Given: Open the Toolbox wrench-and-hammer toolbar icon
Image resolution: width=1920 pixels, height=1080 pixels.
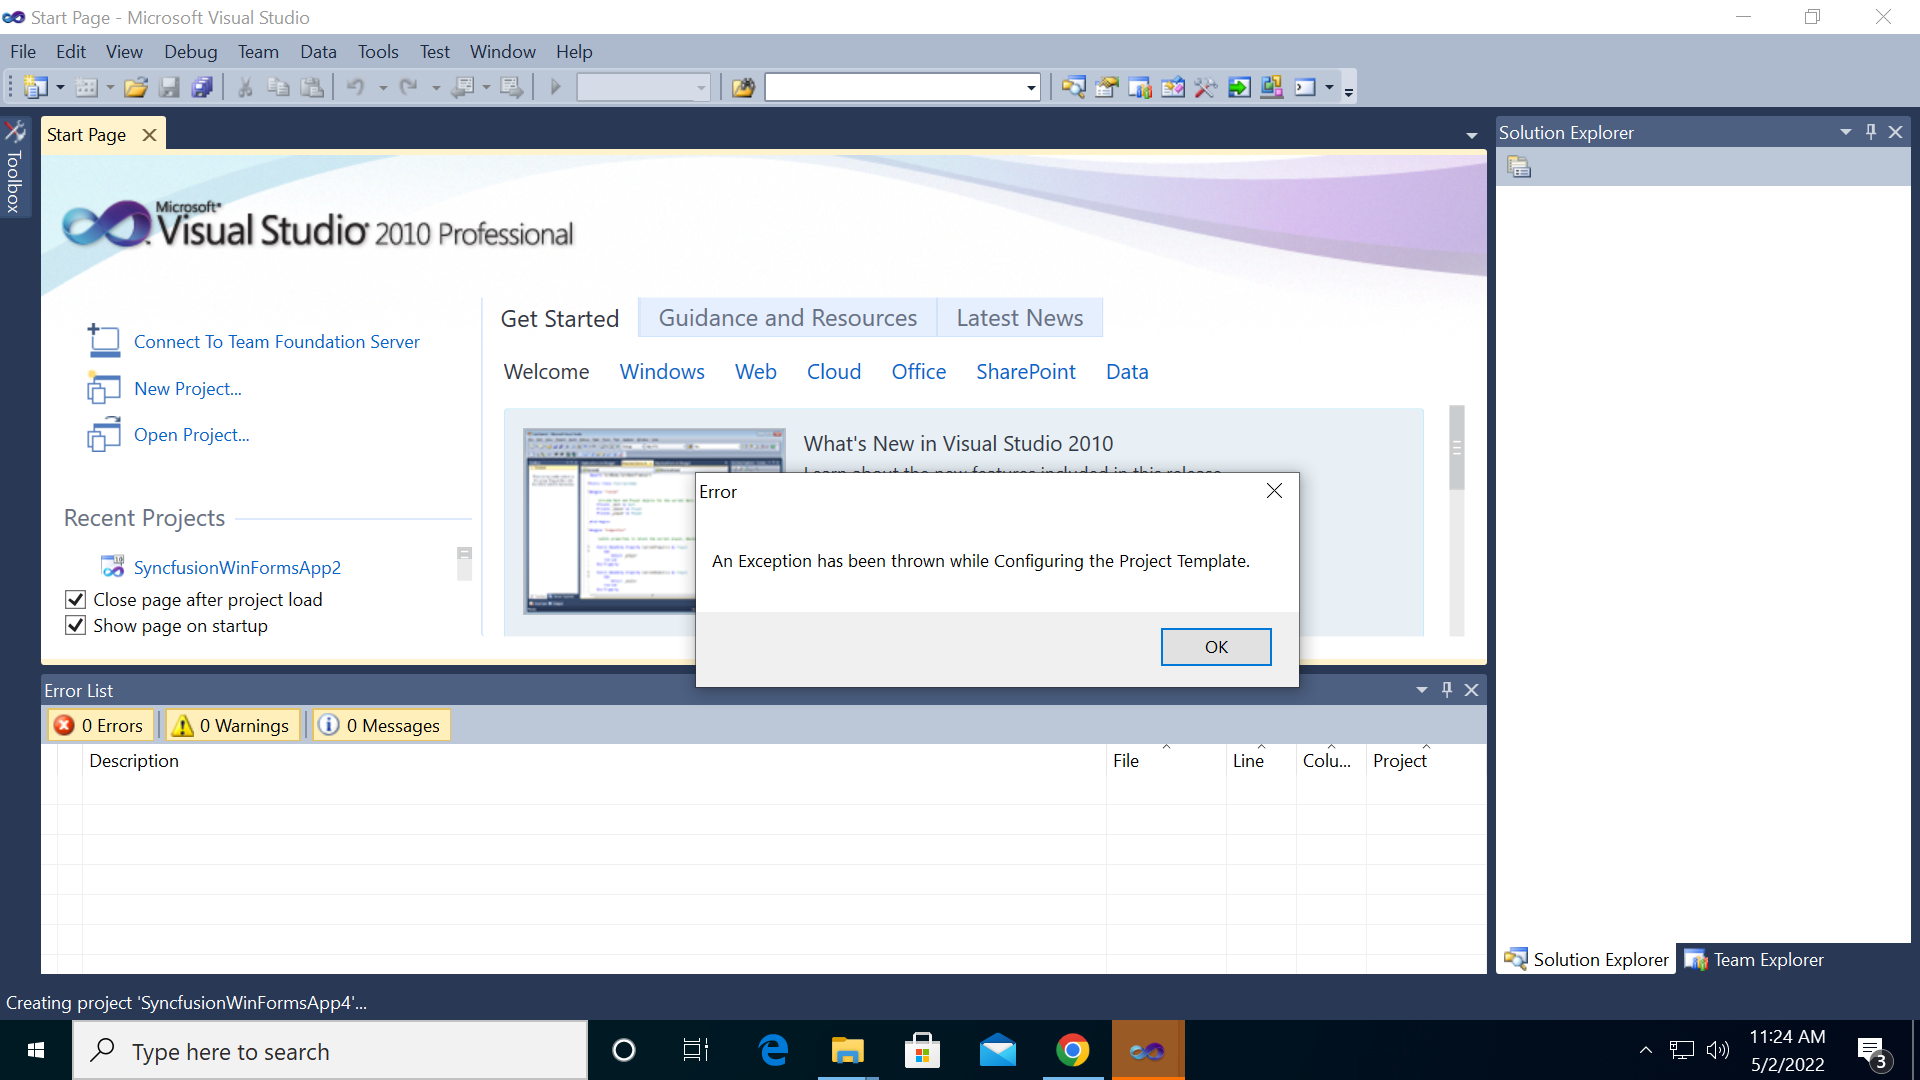Looking at the screenshot, I should tap(1205, 88).
